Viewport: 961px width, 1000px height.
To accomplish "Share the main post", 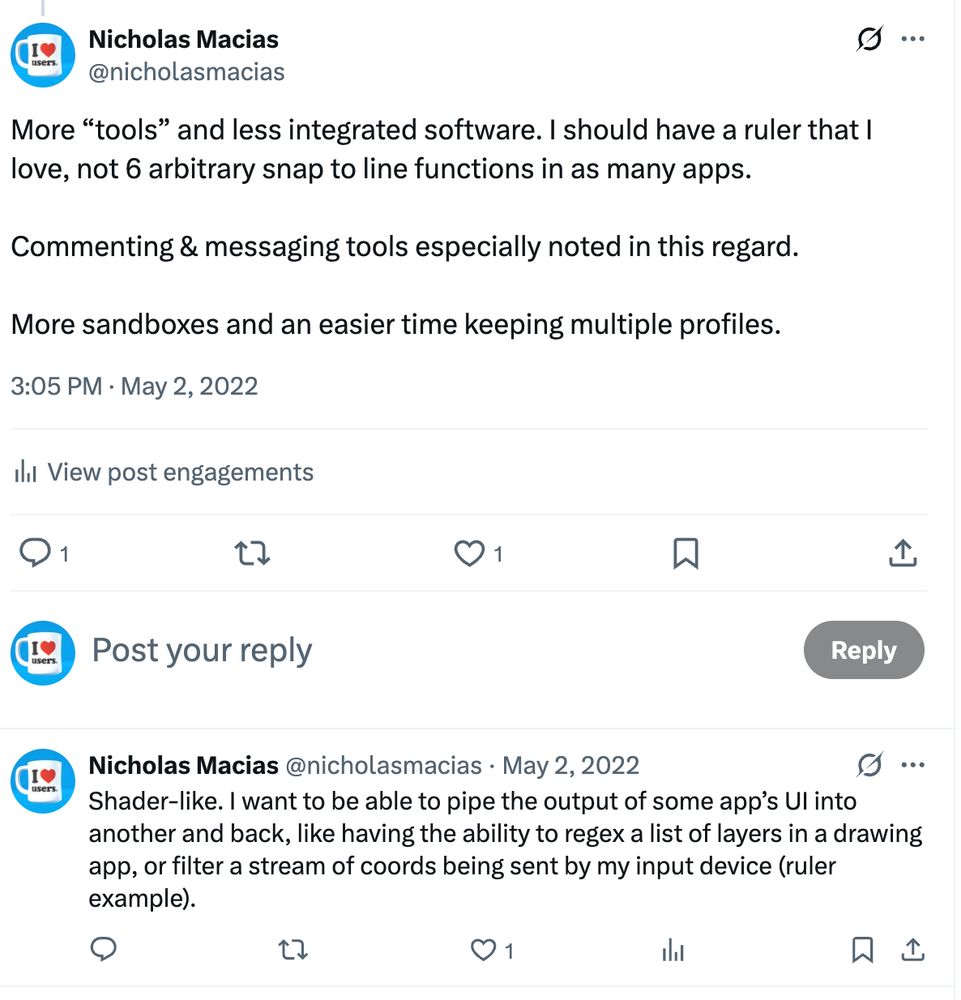I will [902, 552].
